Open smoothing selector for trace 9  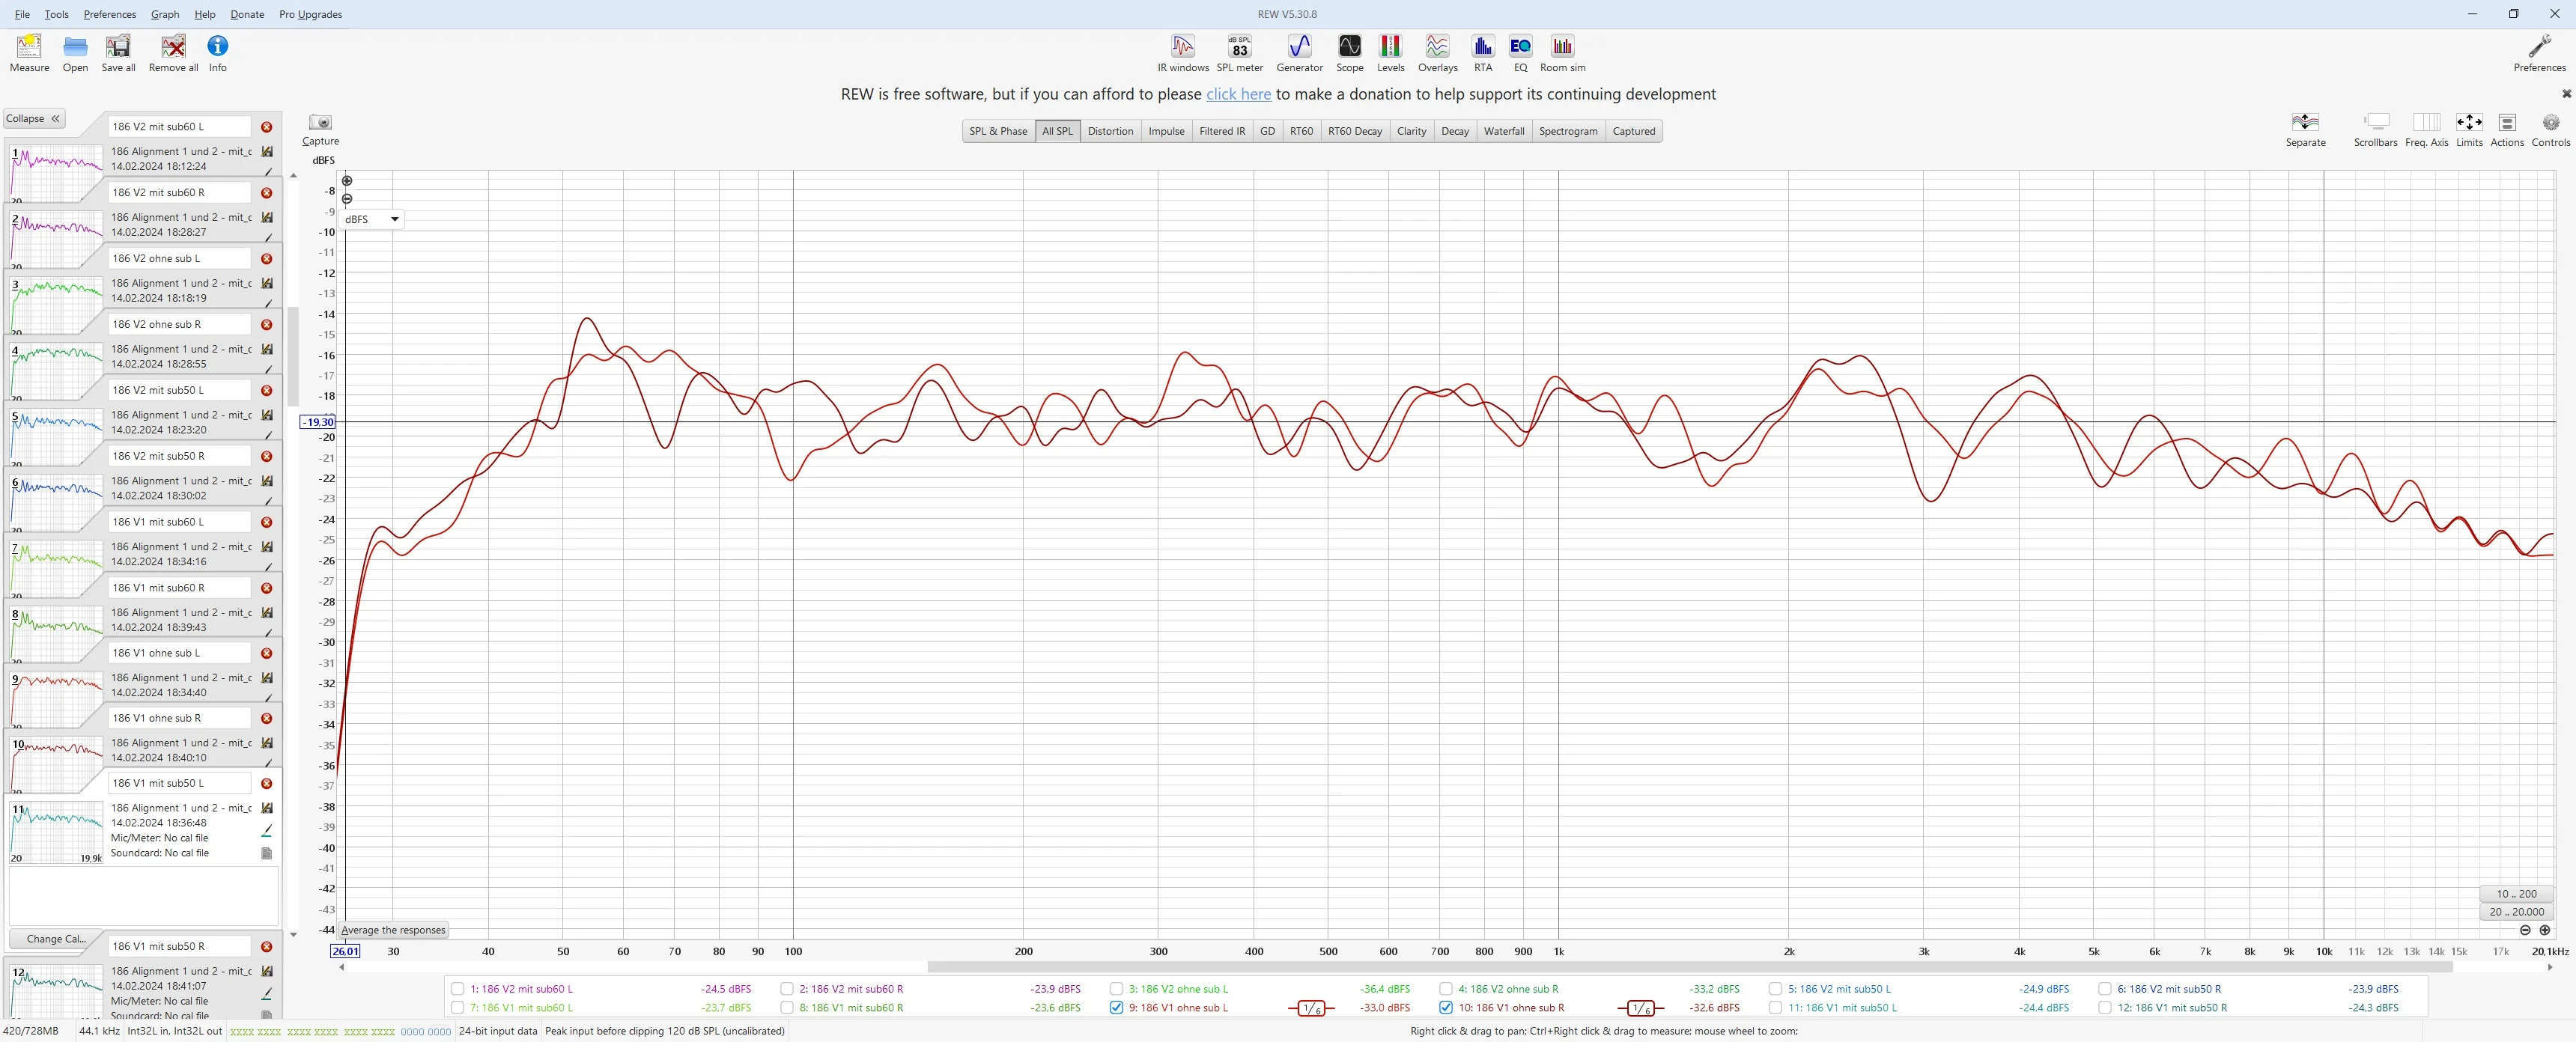(x=1310, y=1008)
